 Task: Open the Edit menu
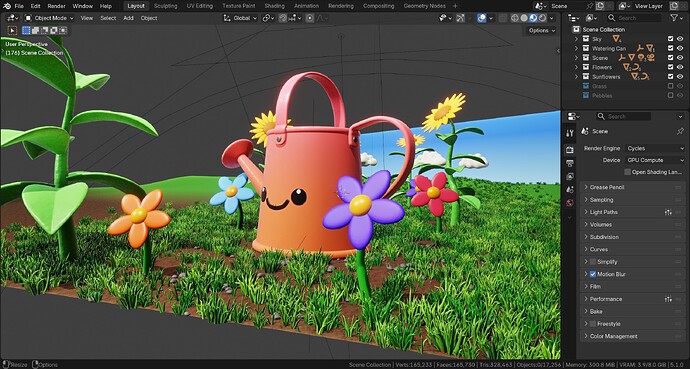click(36, 6)
